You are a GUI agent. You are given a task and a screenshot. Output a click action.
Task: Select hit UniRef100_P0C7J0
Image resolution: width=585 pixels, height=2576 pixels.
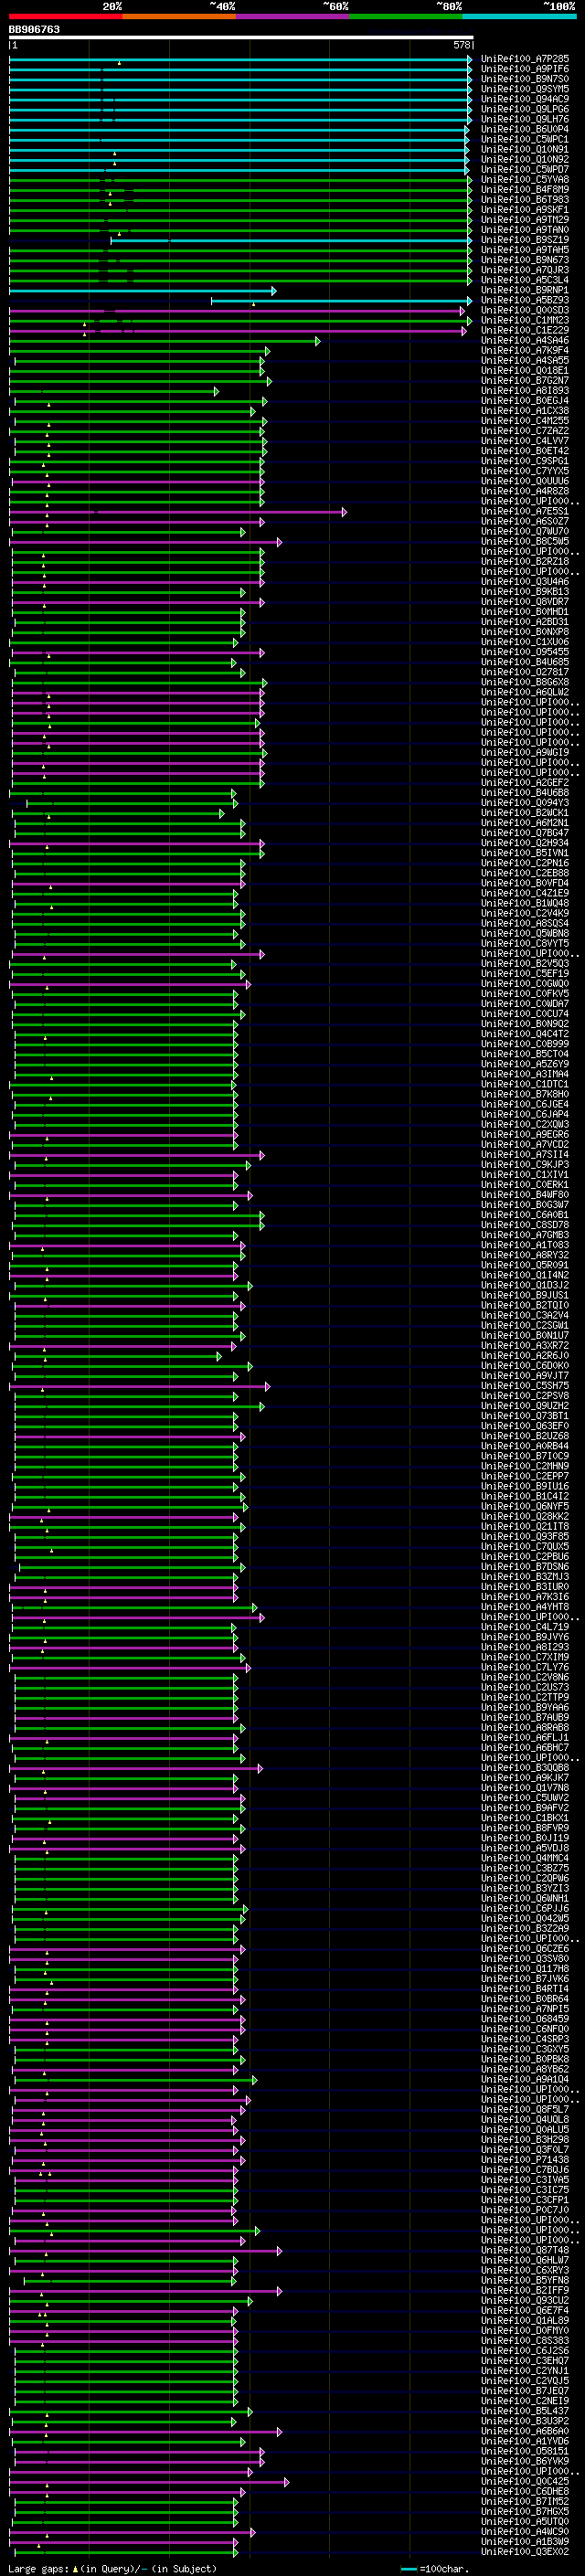click(x=525, y=2210)
